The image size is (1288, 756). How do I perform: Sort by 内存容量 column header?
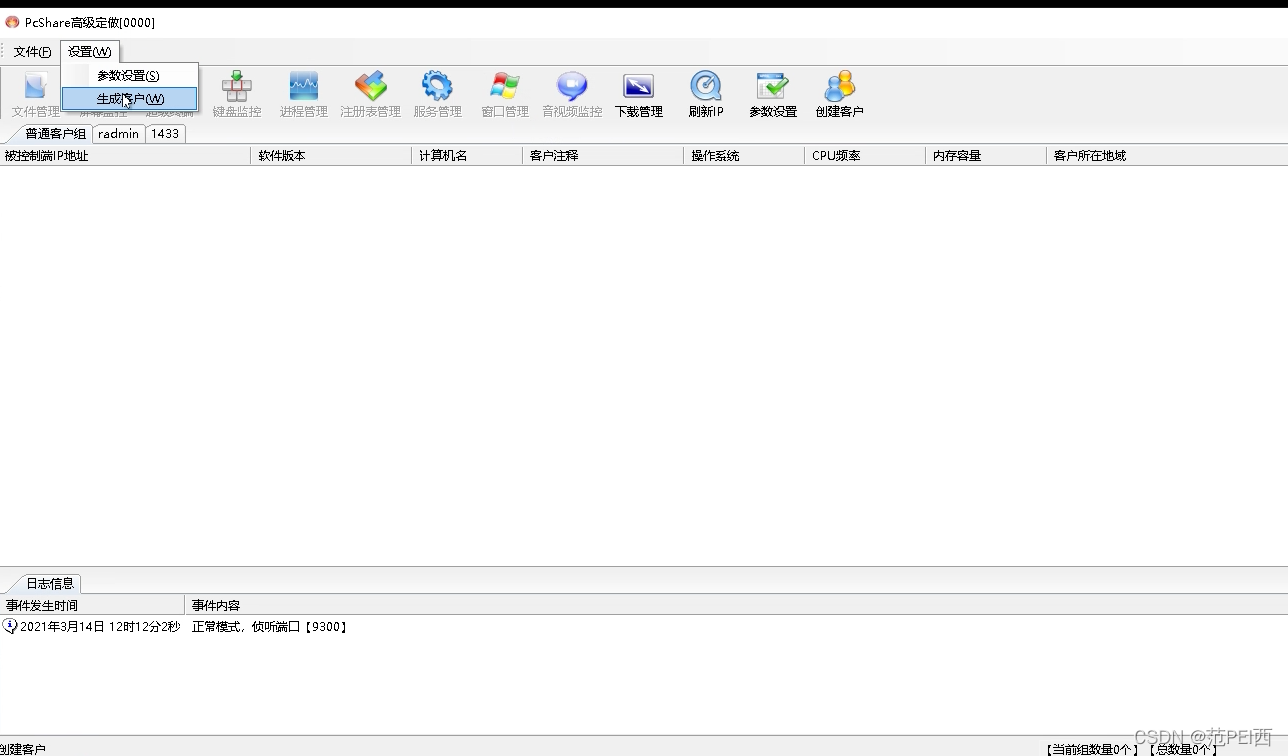coord(986,156)
